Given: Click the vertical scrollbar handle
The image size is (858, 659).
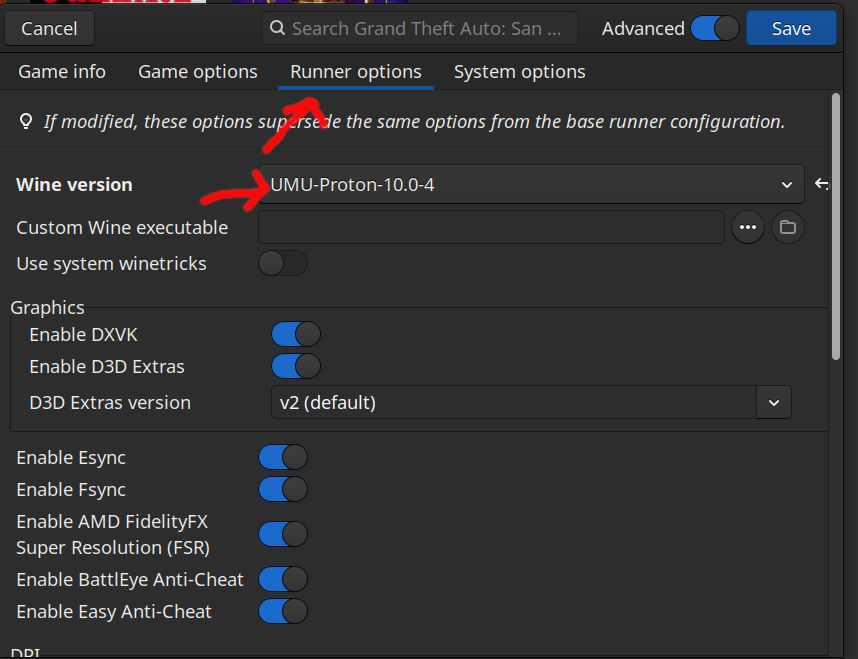Looking at the screenshot, I should coord(836,226).
